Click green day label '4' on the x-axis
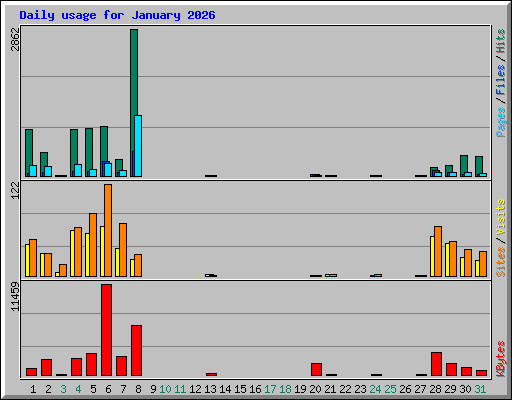Screen dimensions: 512x400 pos(78,389)
